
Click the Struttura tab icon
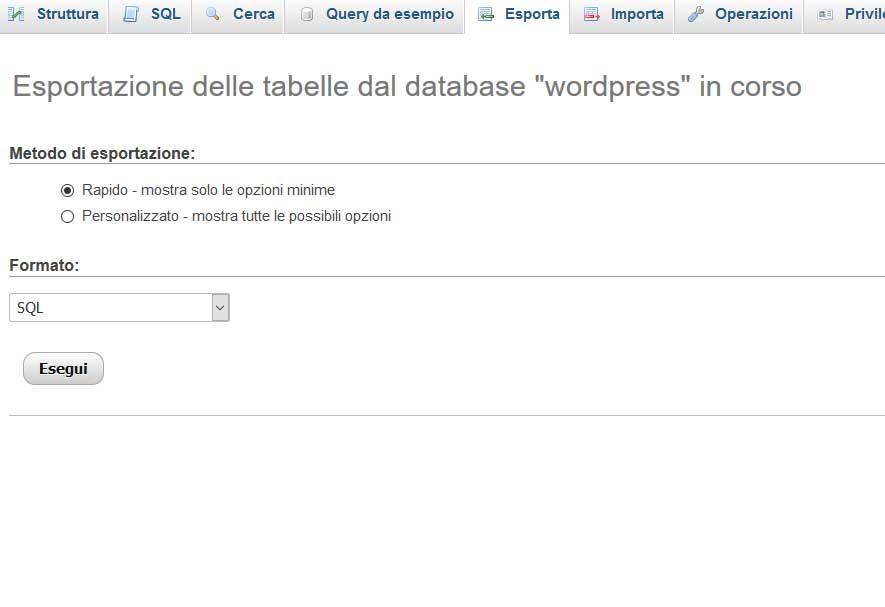tap(20, 14)
